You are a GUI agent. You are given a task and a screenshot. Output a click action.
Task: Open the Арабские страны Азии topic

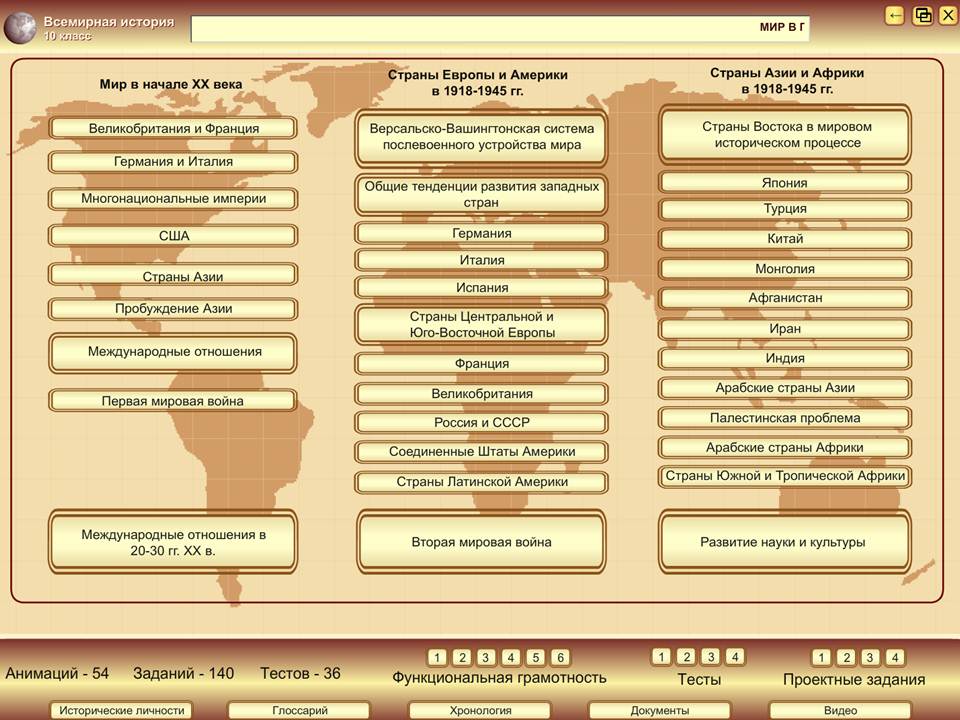(786, 388)
